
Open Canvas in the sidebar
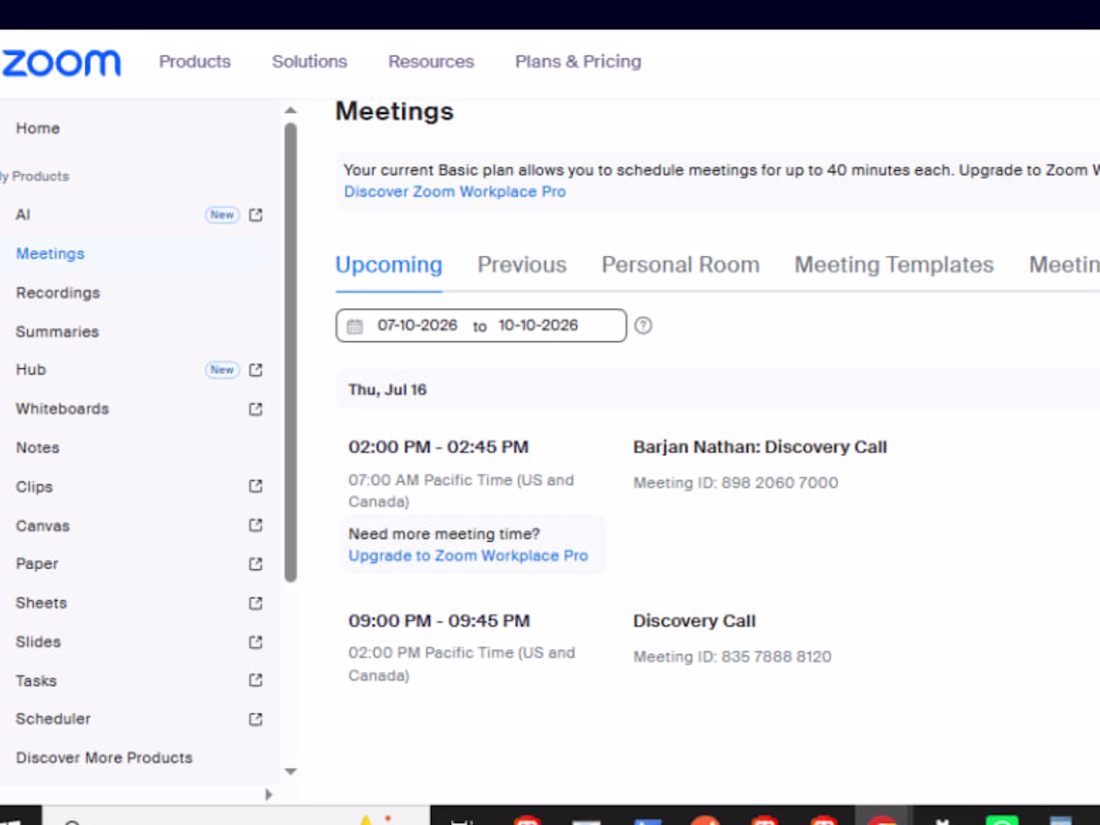click(x=42, y=525)
